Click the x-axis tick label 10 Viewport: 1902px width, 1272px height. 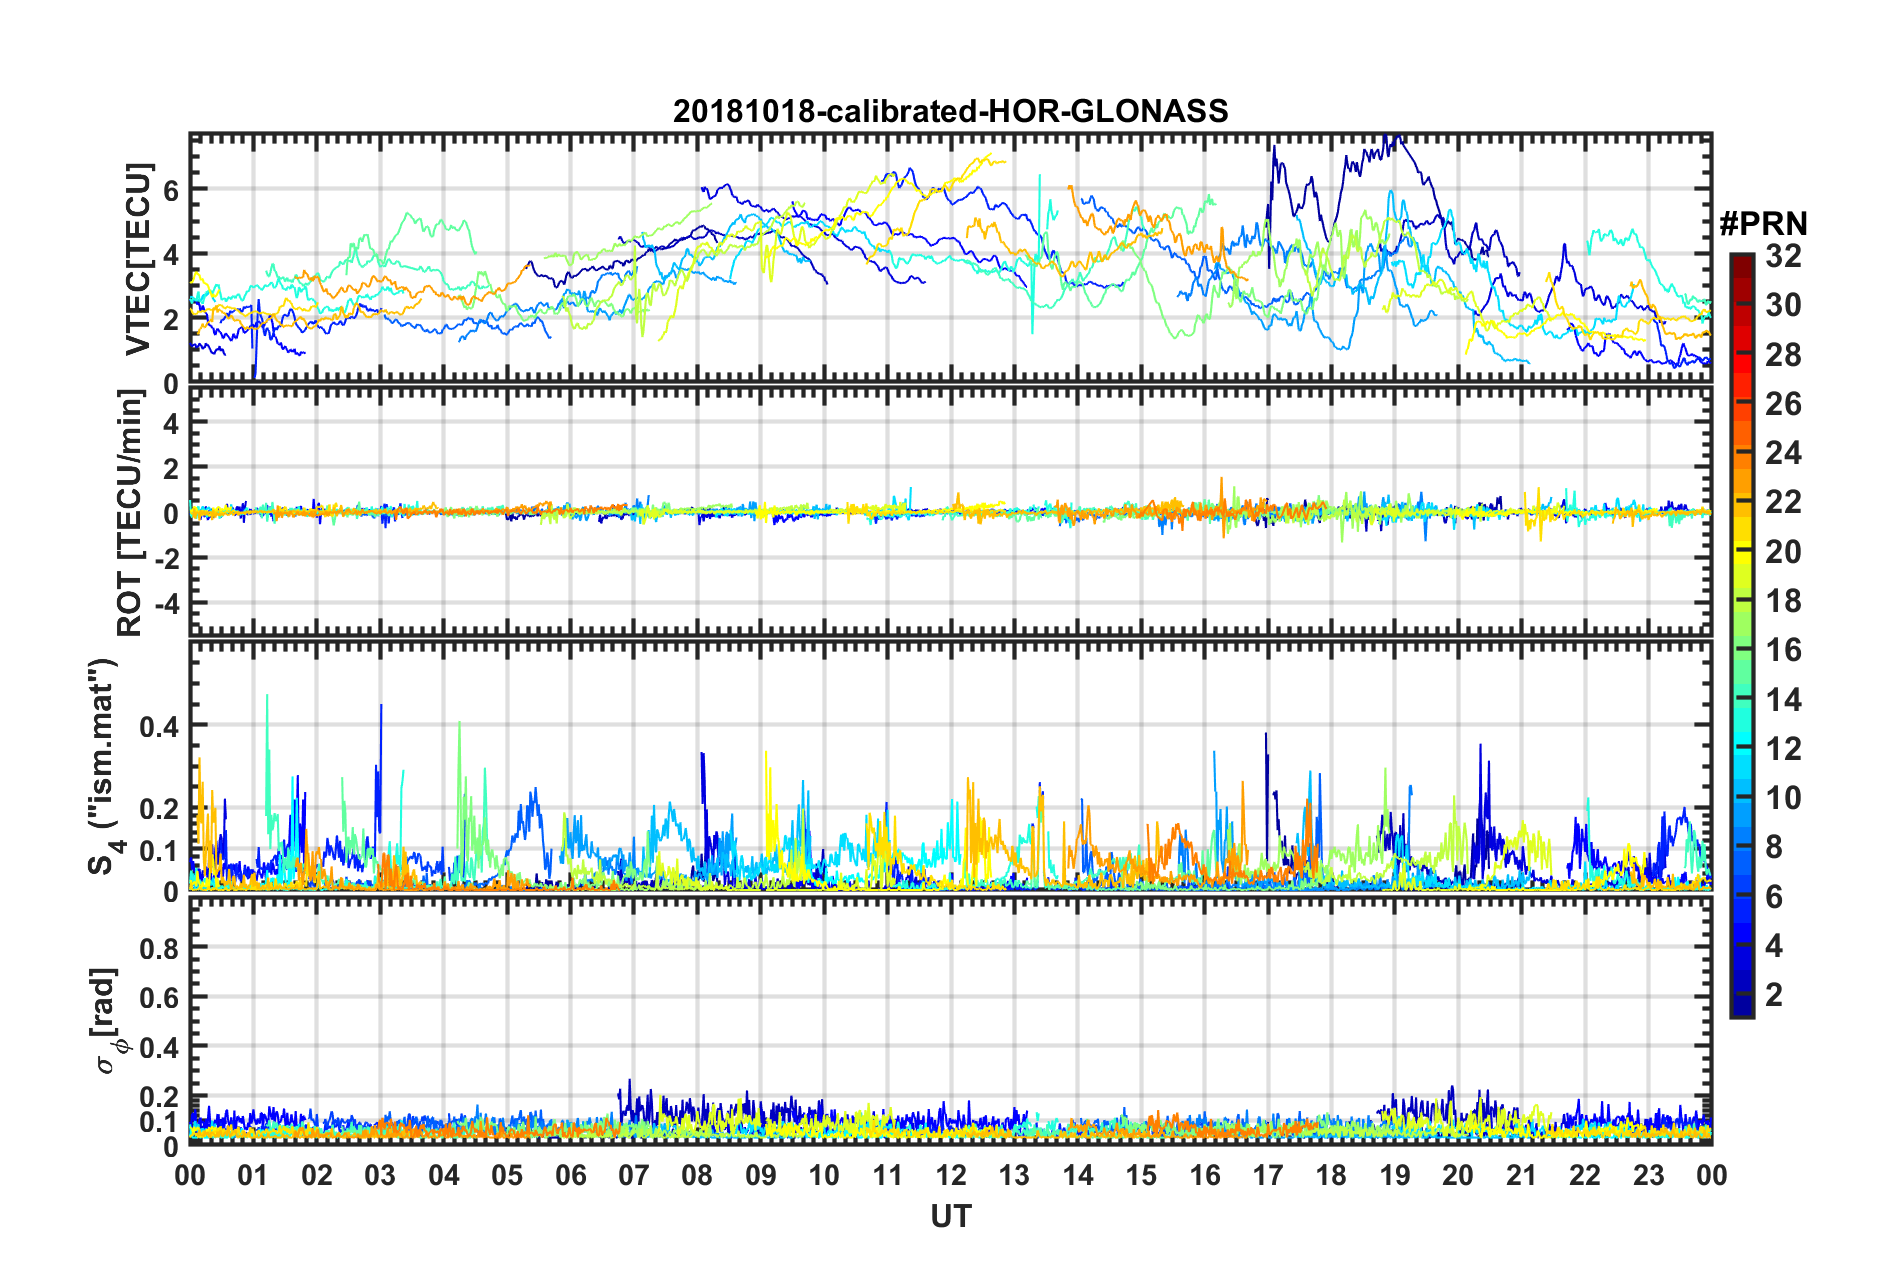tap(824, 1175)
